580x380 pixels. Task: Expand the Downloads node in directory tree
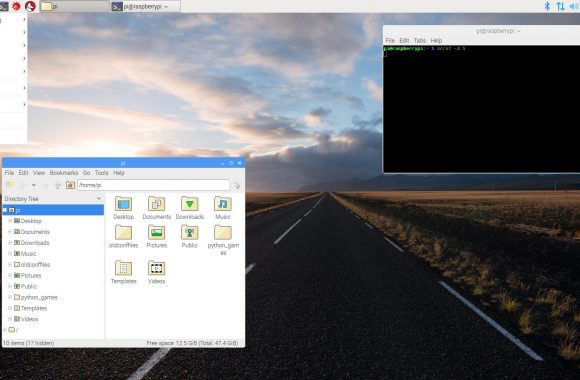(10, 243)
